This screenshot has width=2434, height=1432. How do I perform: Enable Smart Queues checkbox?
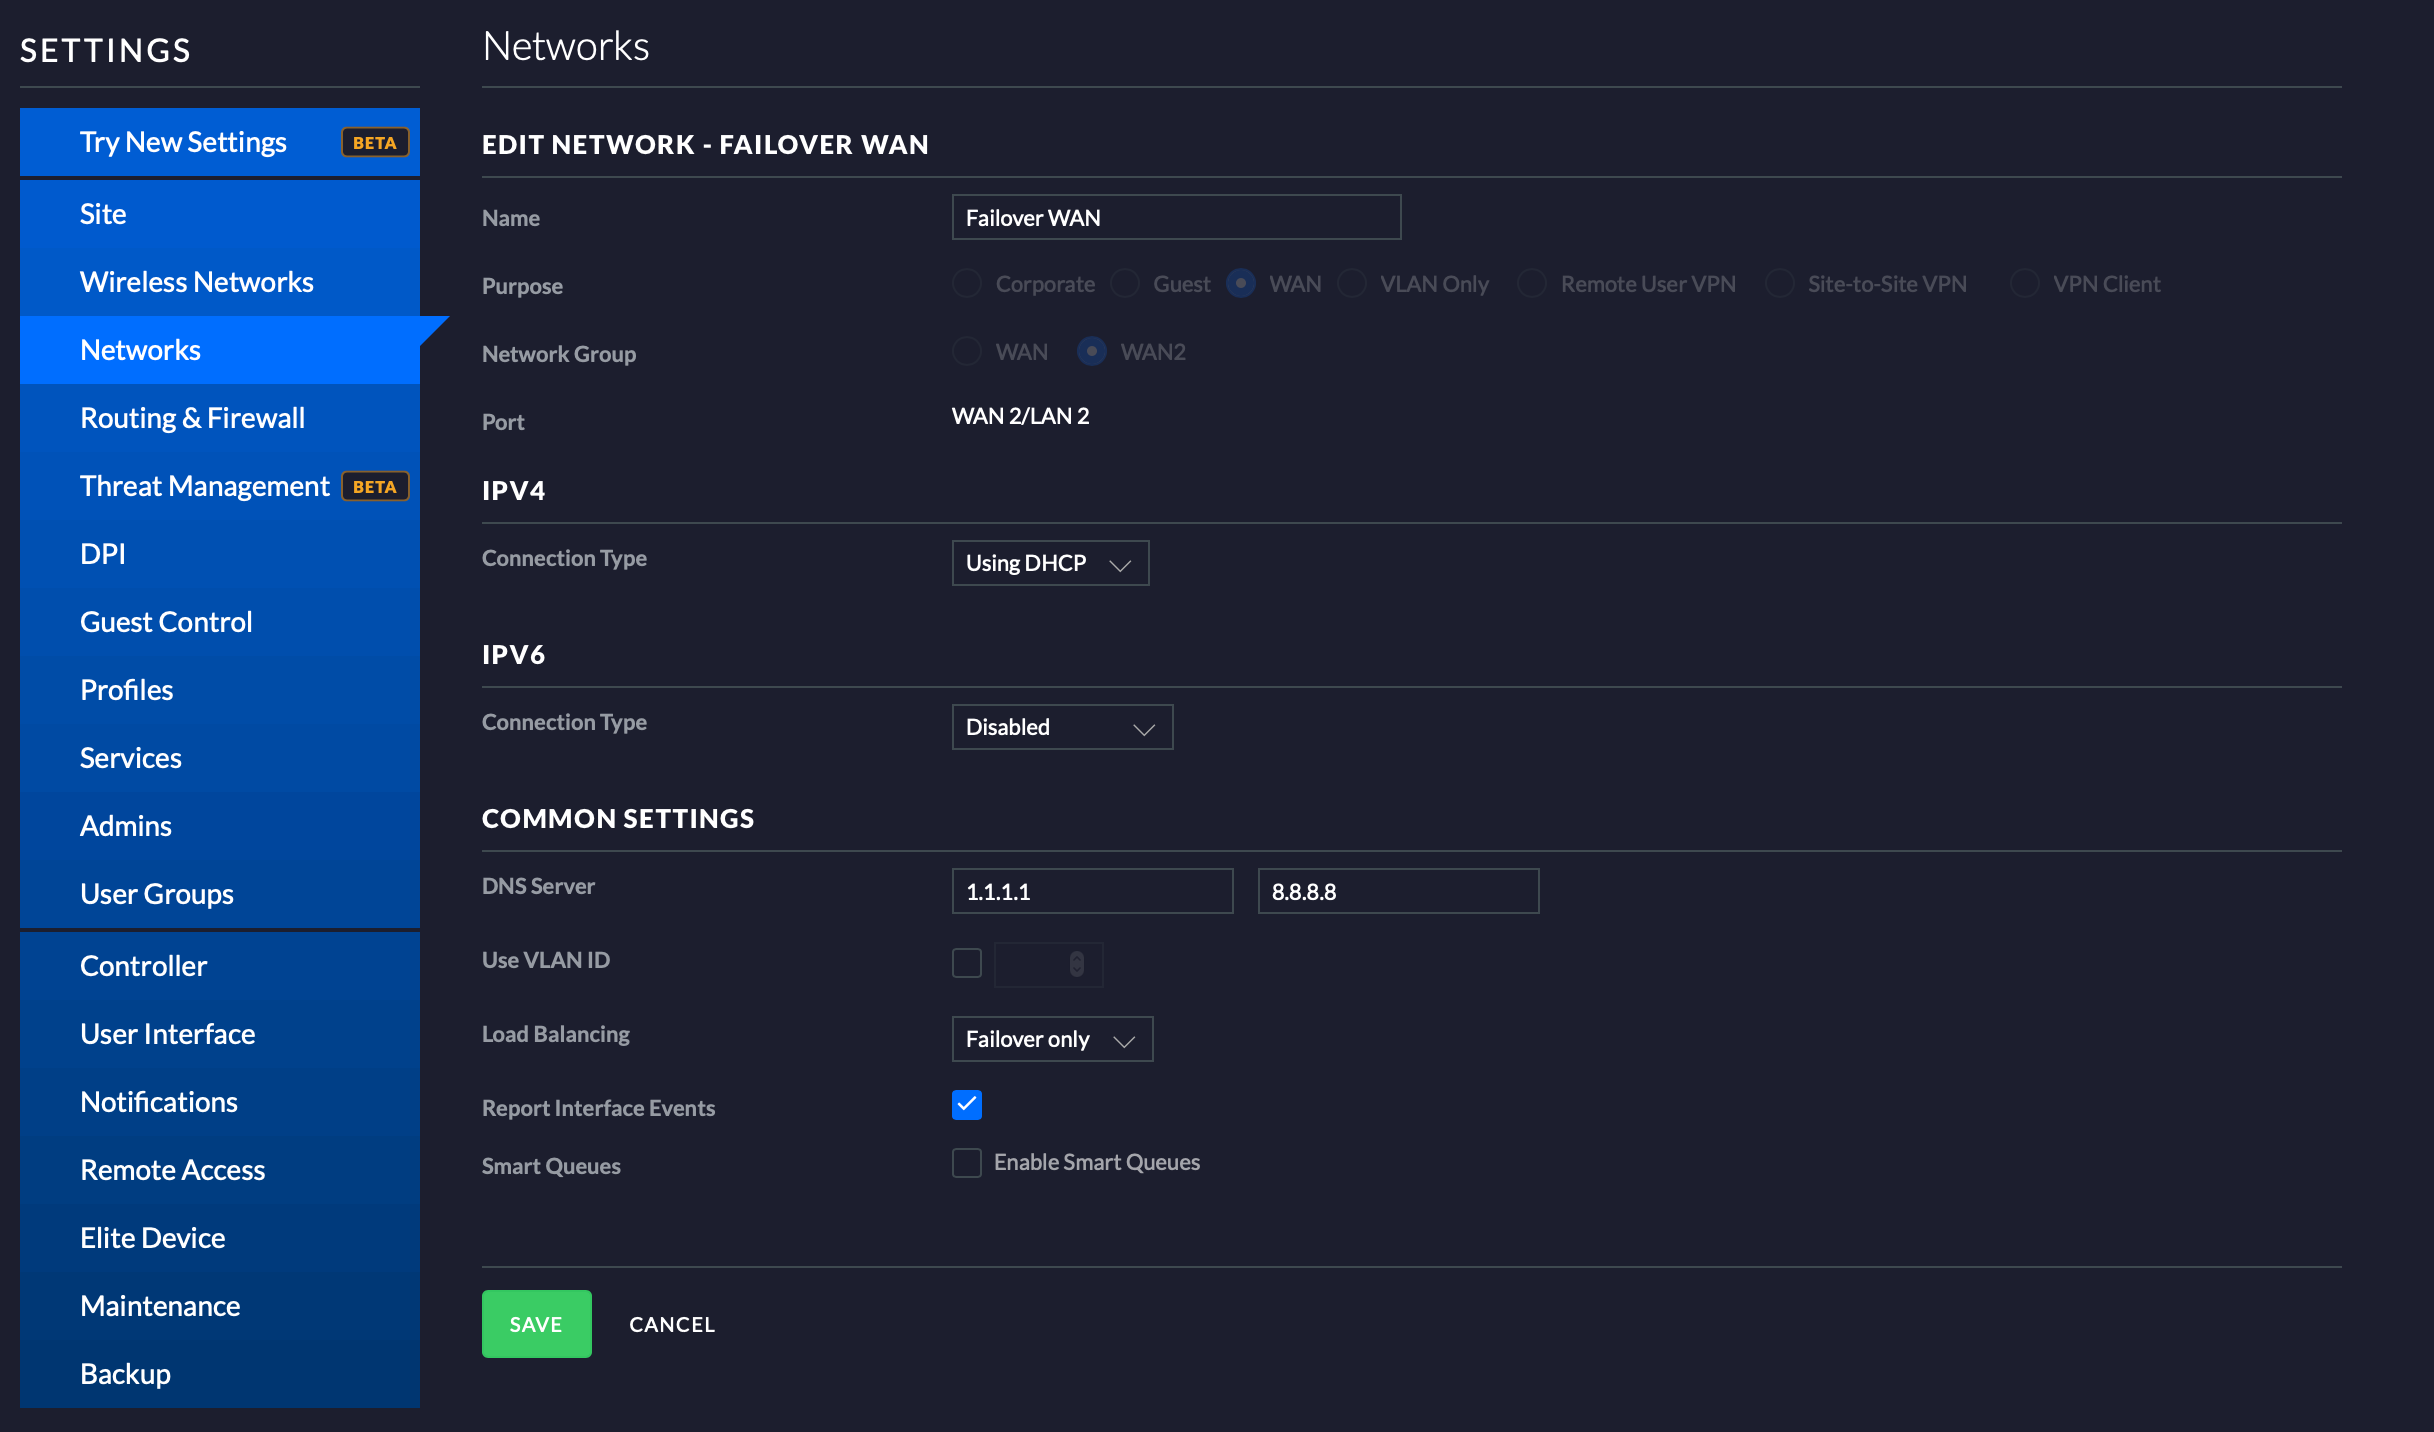[966, 1163]
